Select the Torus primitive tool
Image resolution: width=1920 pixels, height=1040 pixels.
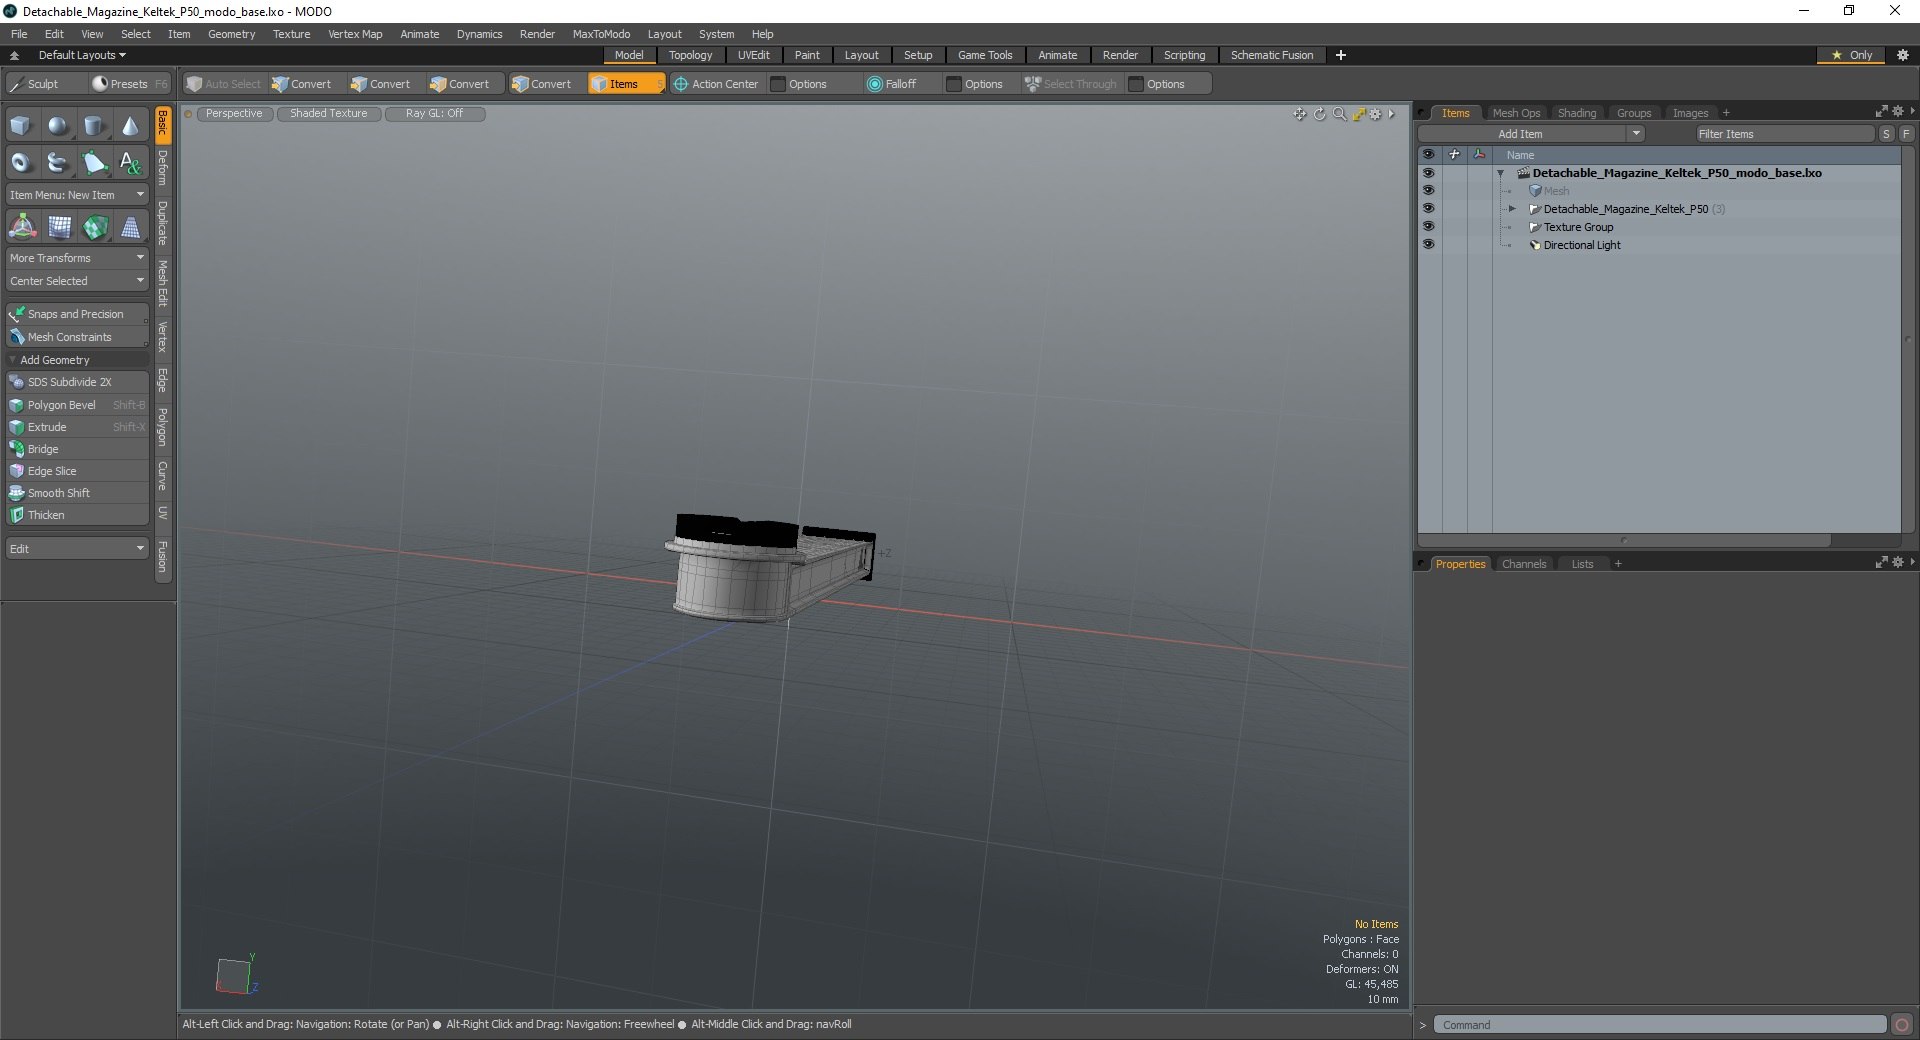click(21, 163)
